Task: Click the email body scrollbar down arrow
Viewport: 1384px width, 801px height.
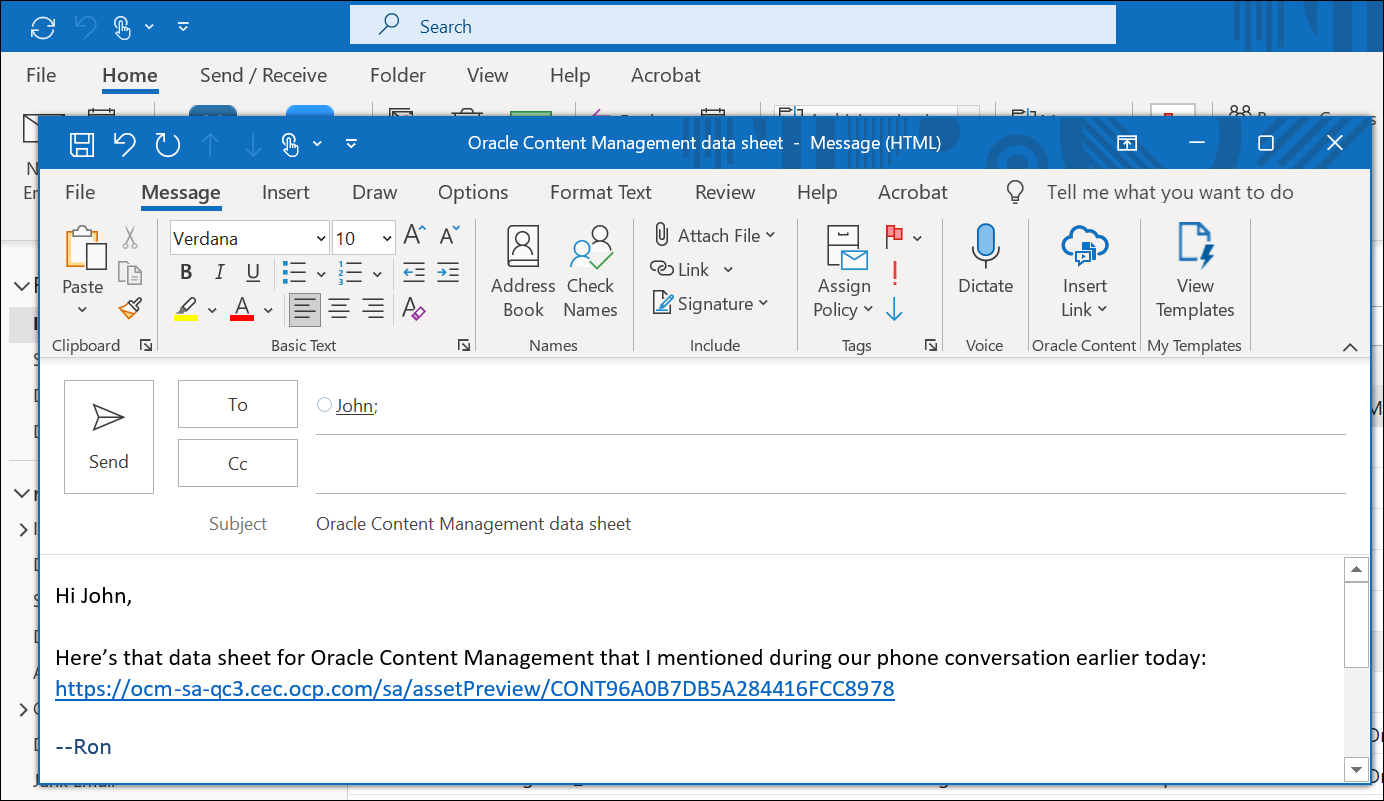Action: 1356,770
